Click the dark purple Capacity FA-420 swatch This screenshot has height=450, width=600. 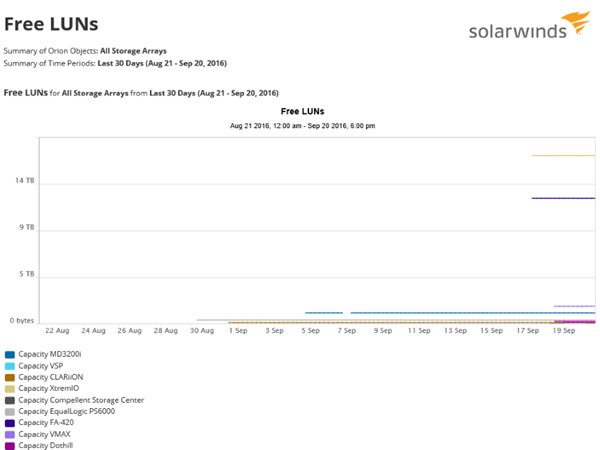coord(10,422)
